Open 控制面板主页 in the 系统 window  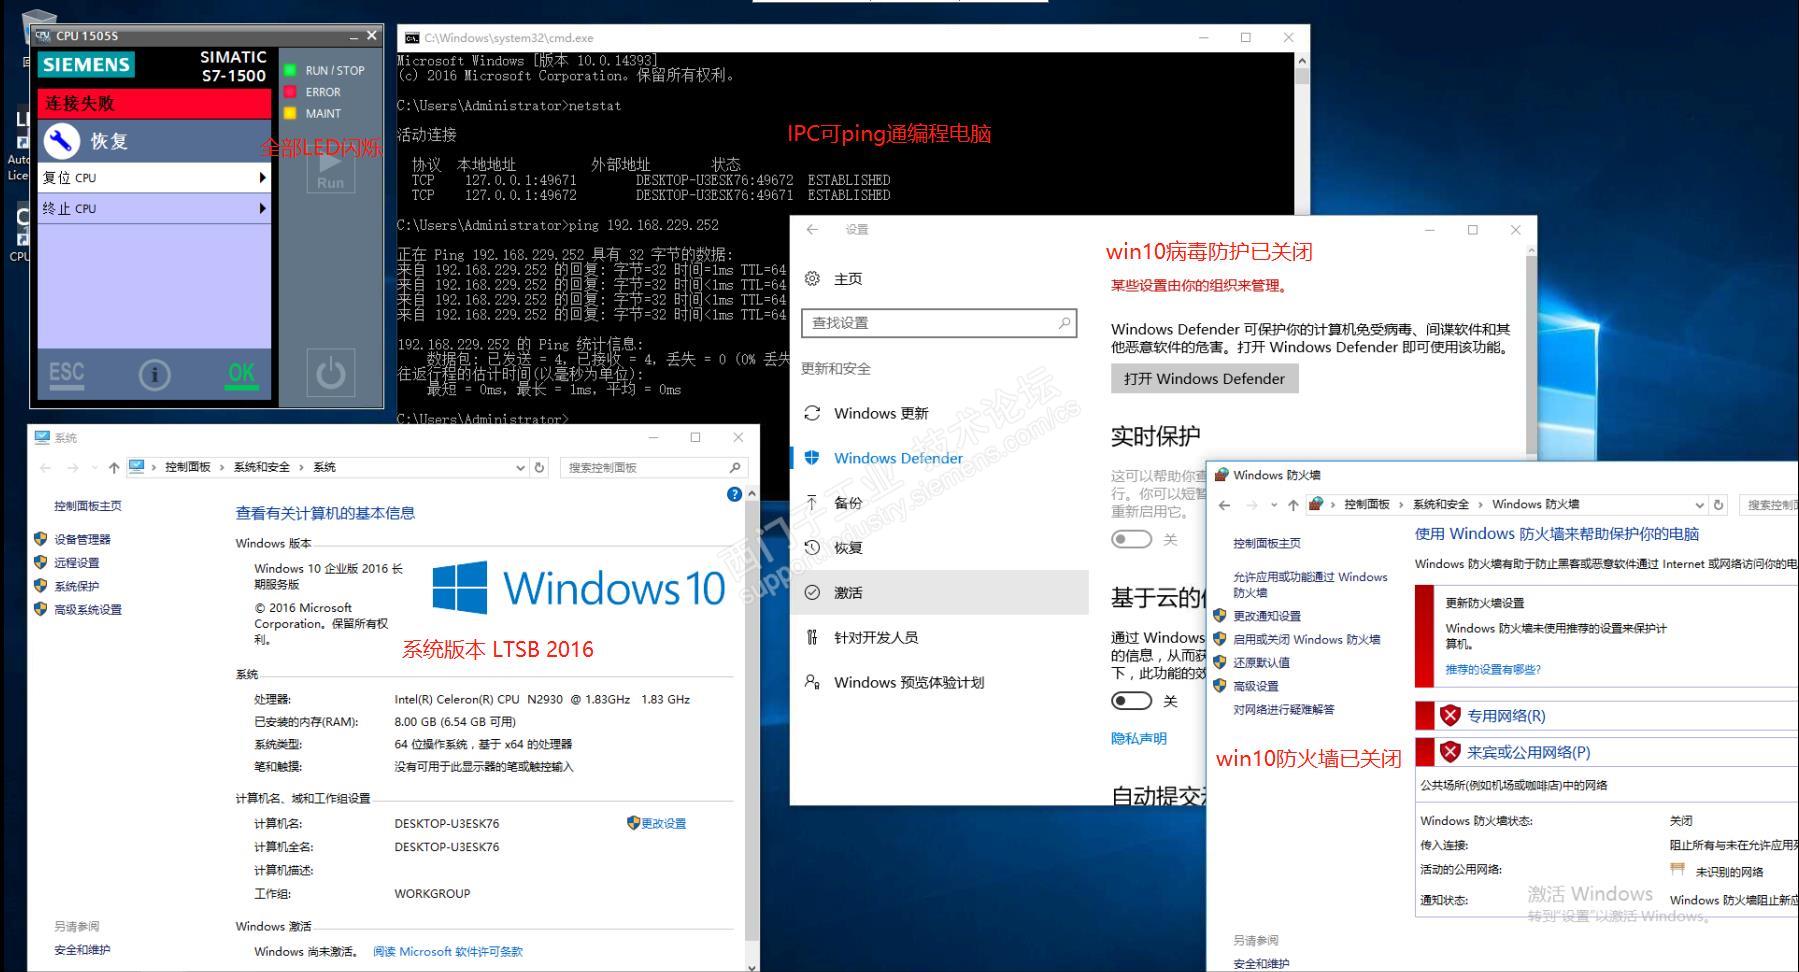coord(88,506)
